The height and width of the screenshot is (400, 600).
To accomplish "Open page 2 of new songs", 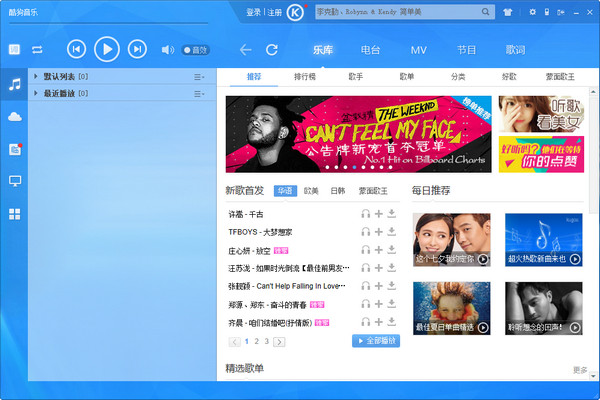I will (x=256, y=341).
